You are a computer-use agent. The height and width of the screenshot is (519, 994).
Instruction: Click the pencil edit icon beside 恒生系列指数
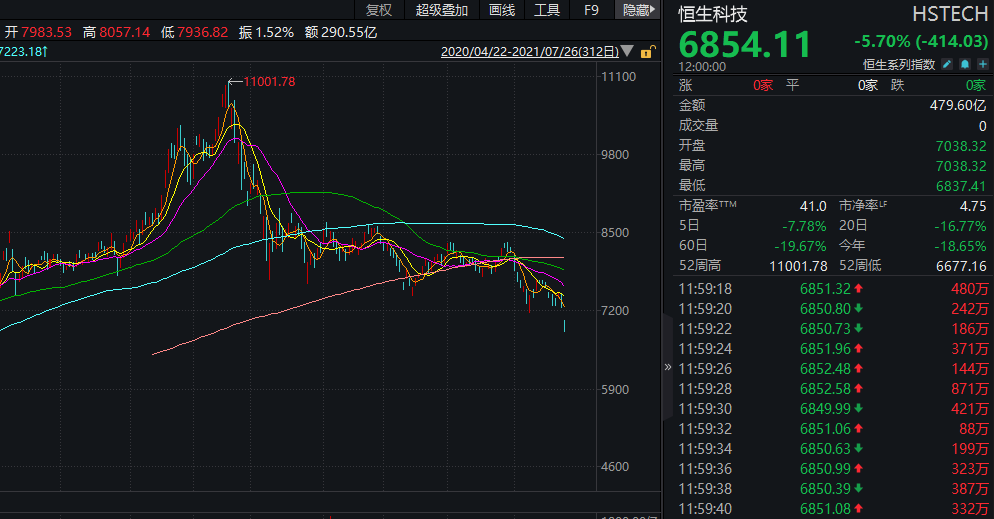tap(948, 64)
